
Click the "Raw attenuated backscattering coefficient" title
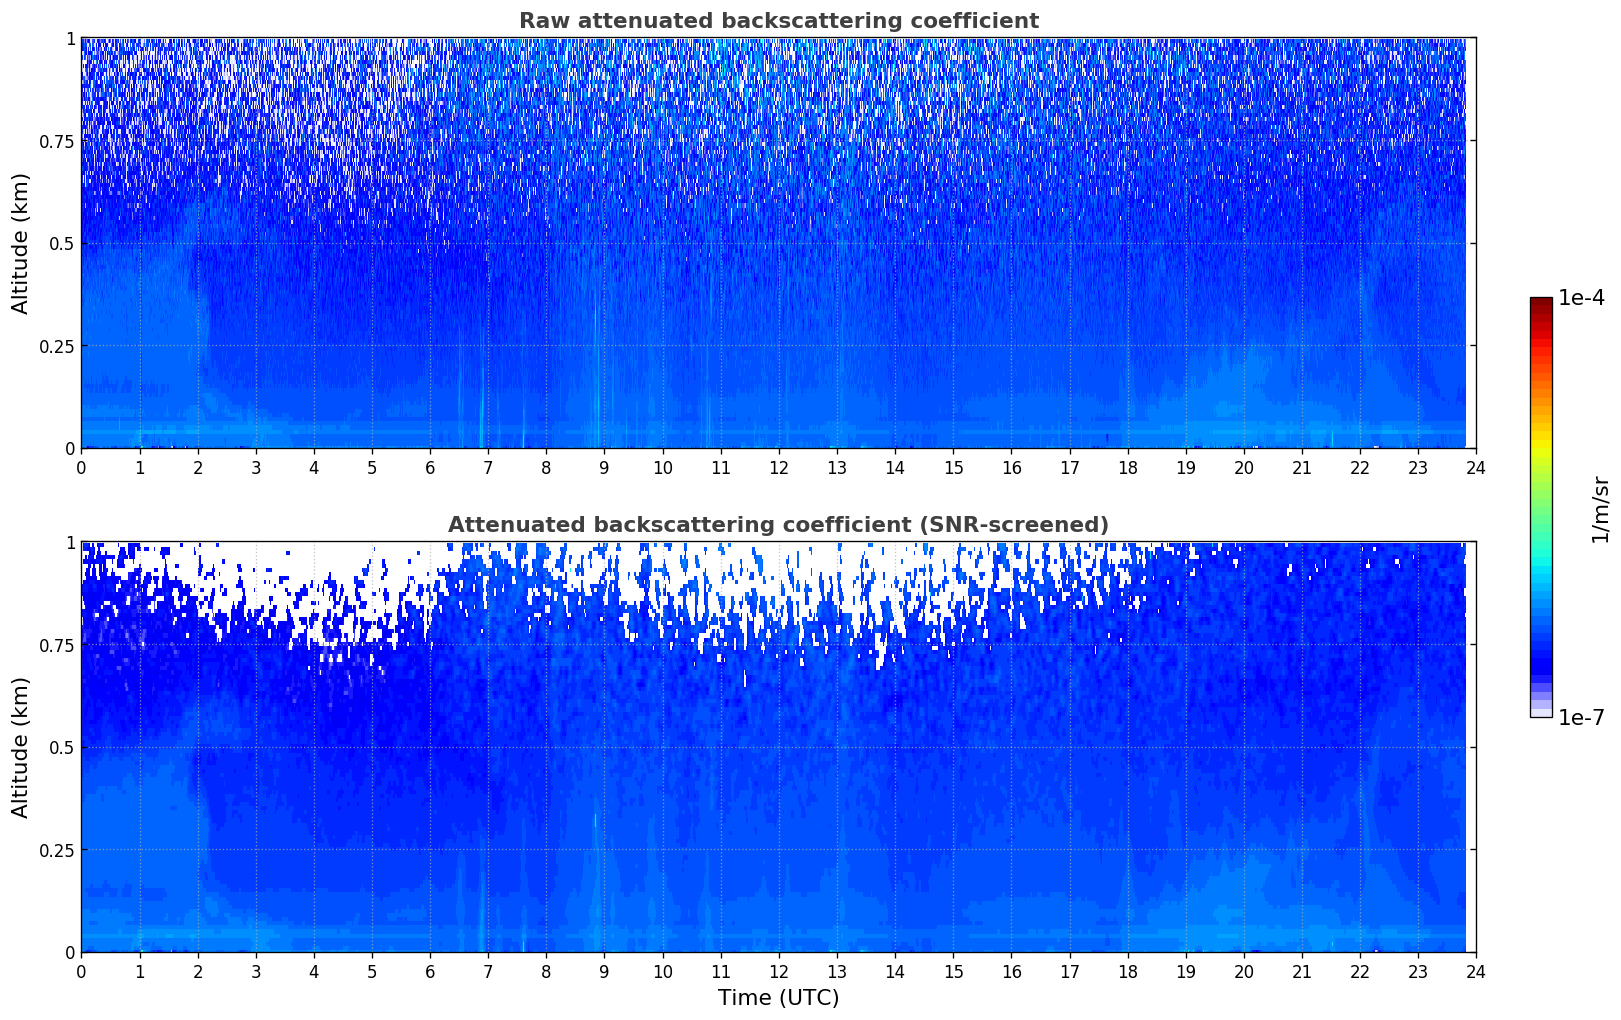click(778, 21)
